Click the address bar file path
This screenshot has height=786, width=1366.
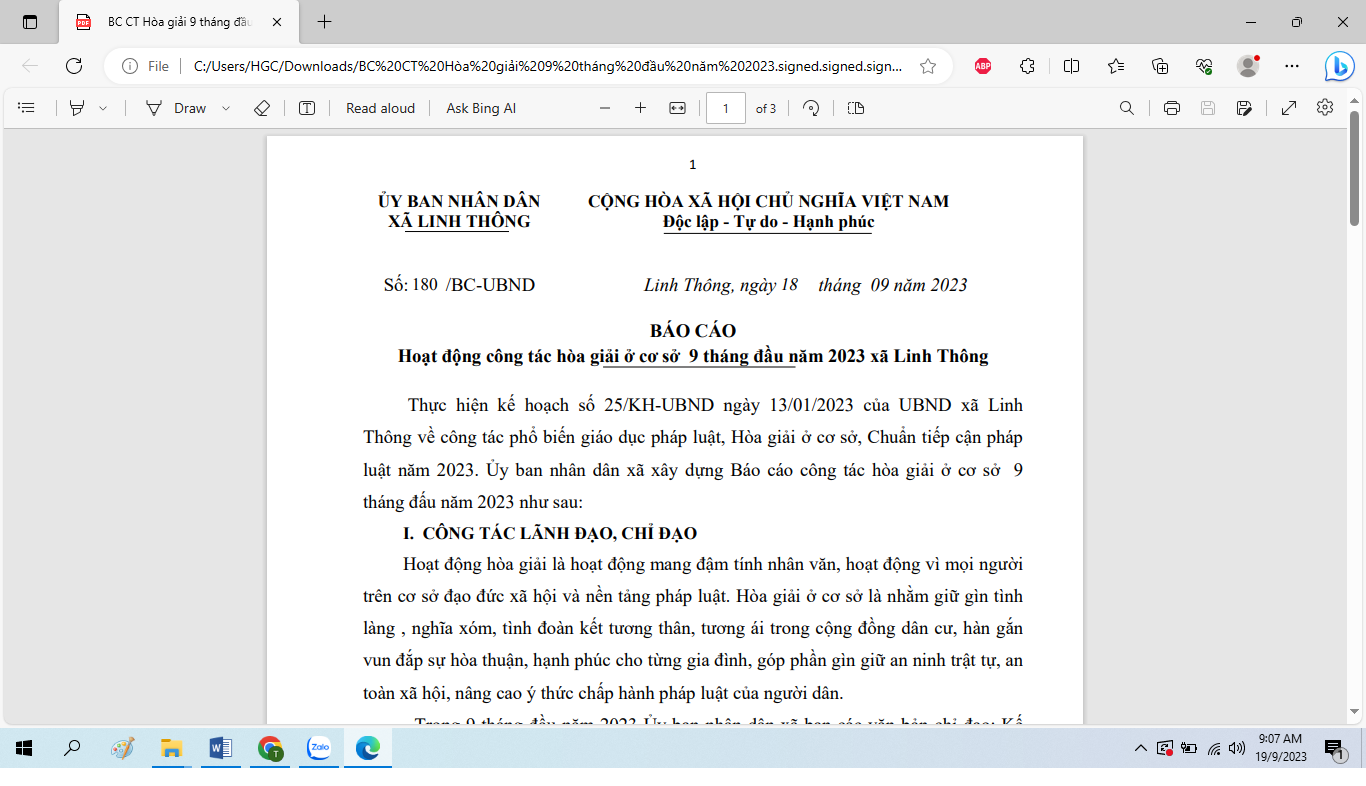[548, 66]
